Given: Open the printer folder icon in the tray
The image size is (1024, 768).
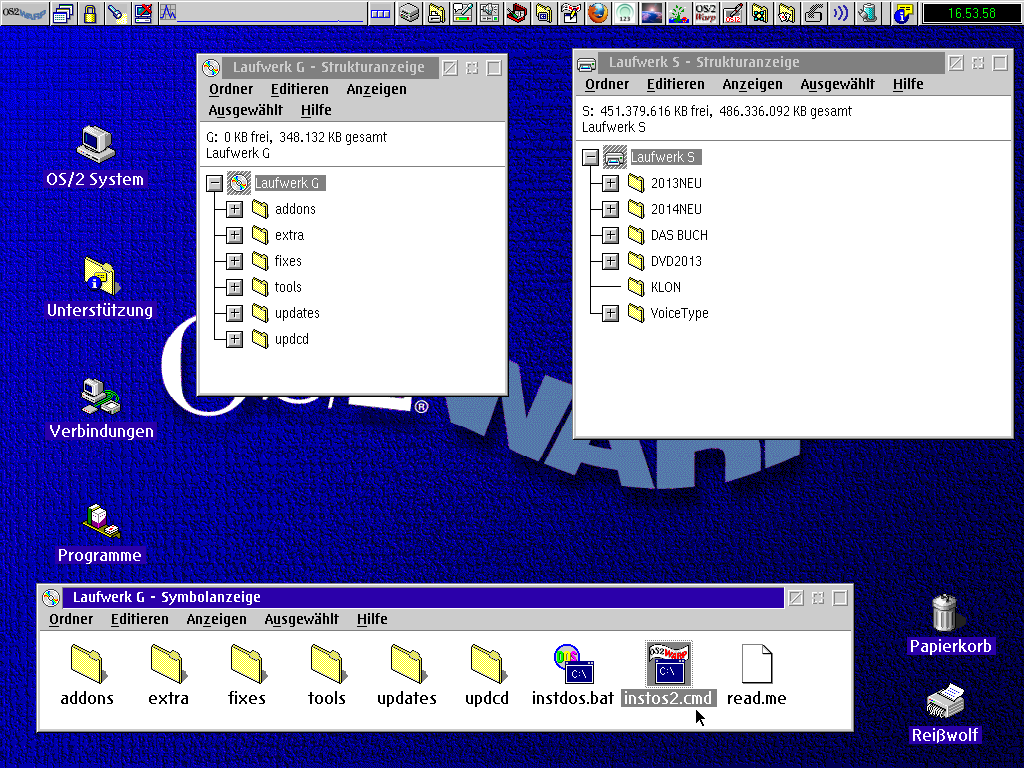Looking at the screenshot, I should click(x=436, y=13).
